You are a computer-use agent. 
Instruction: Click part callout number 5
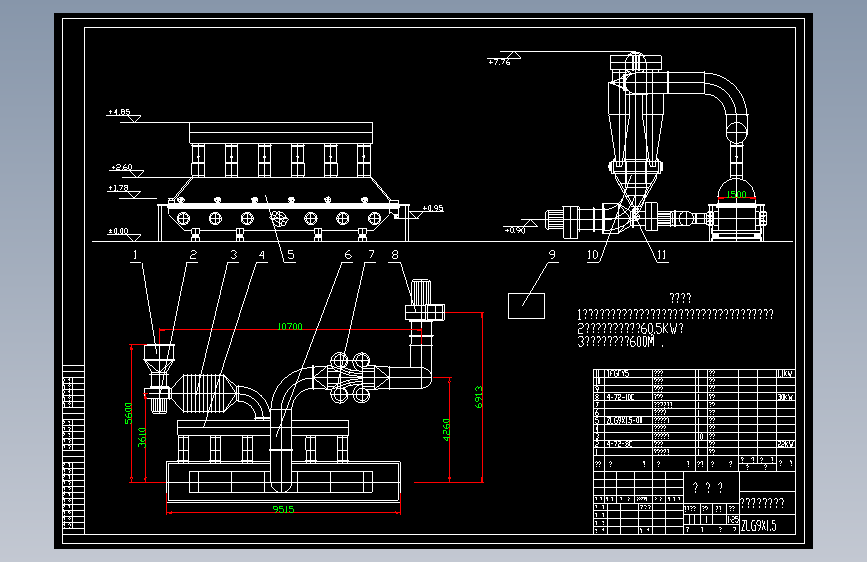point(290,255)
